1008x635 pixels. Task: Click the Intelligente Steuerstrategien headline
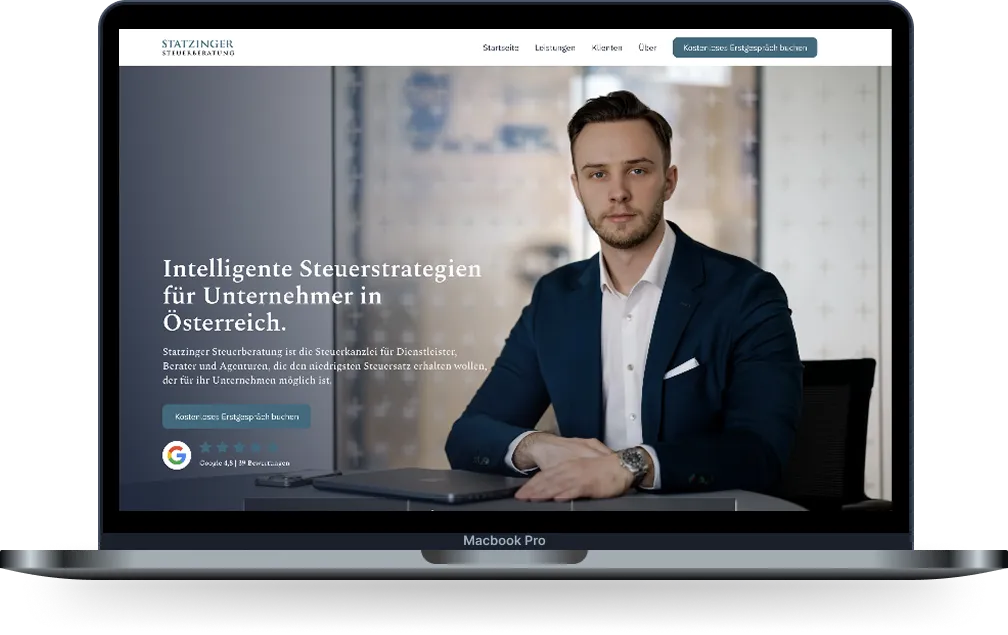point(322,296)
